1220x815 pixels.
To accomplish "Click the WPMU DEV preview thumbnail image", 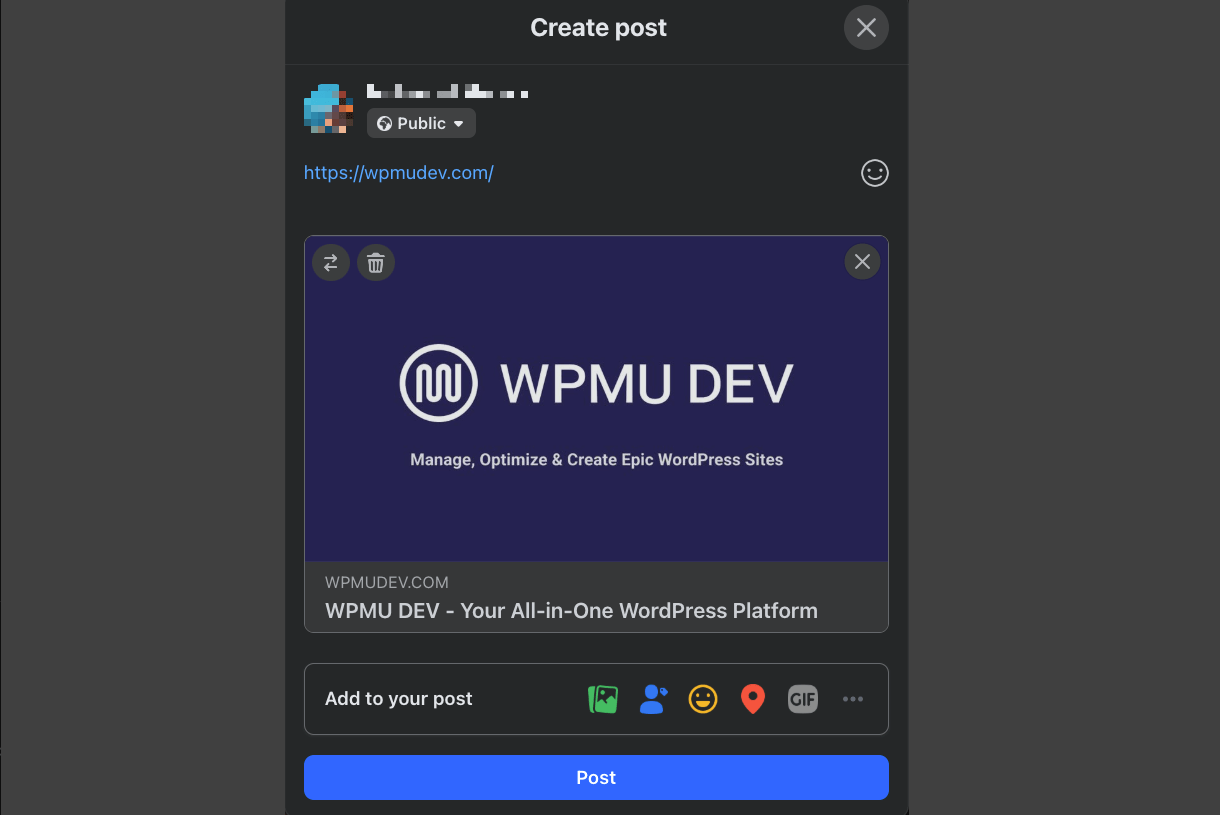I will pyautogui.click(x=596, y=398).
